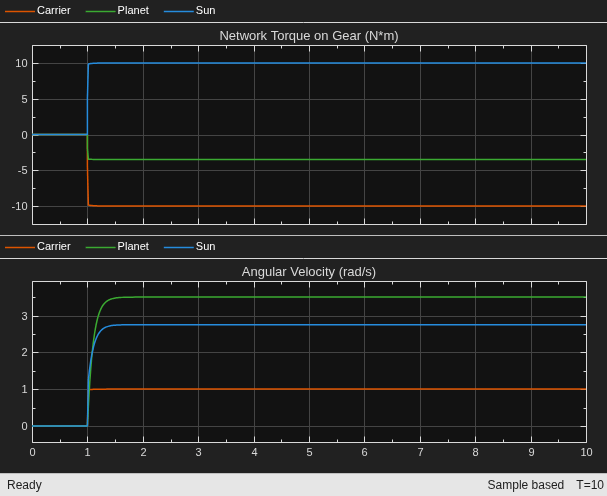Click the blue Sun line swatch in the velocity legend

click(x=179, y=247)
